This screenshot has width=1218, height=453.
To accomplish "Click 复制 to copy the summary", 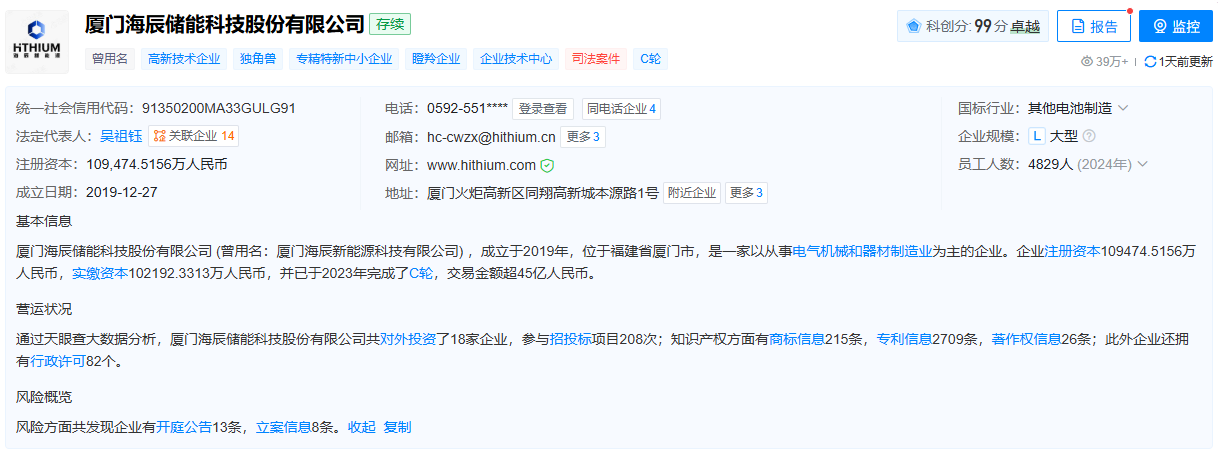I will point(397,427).
